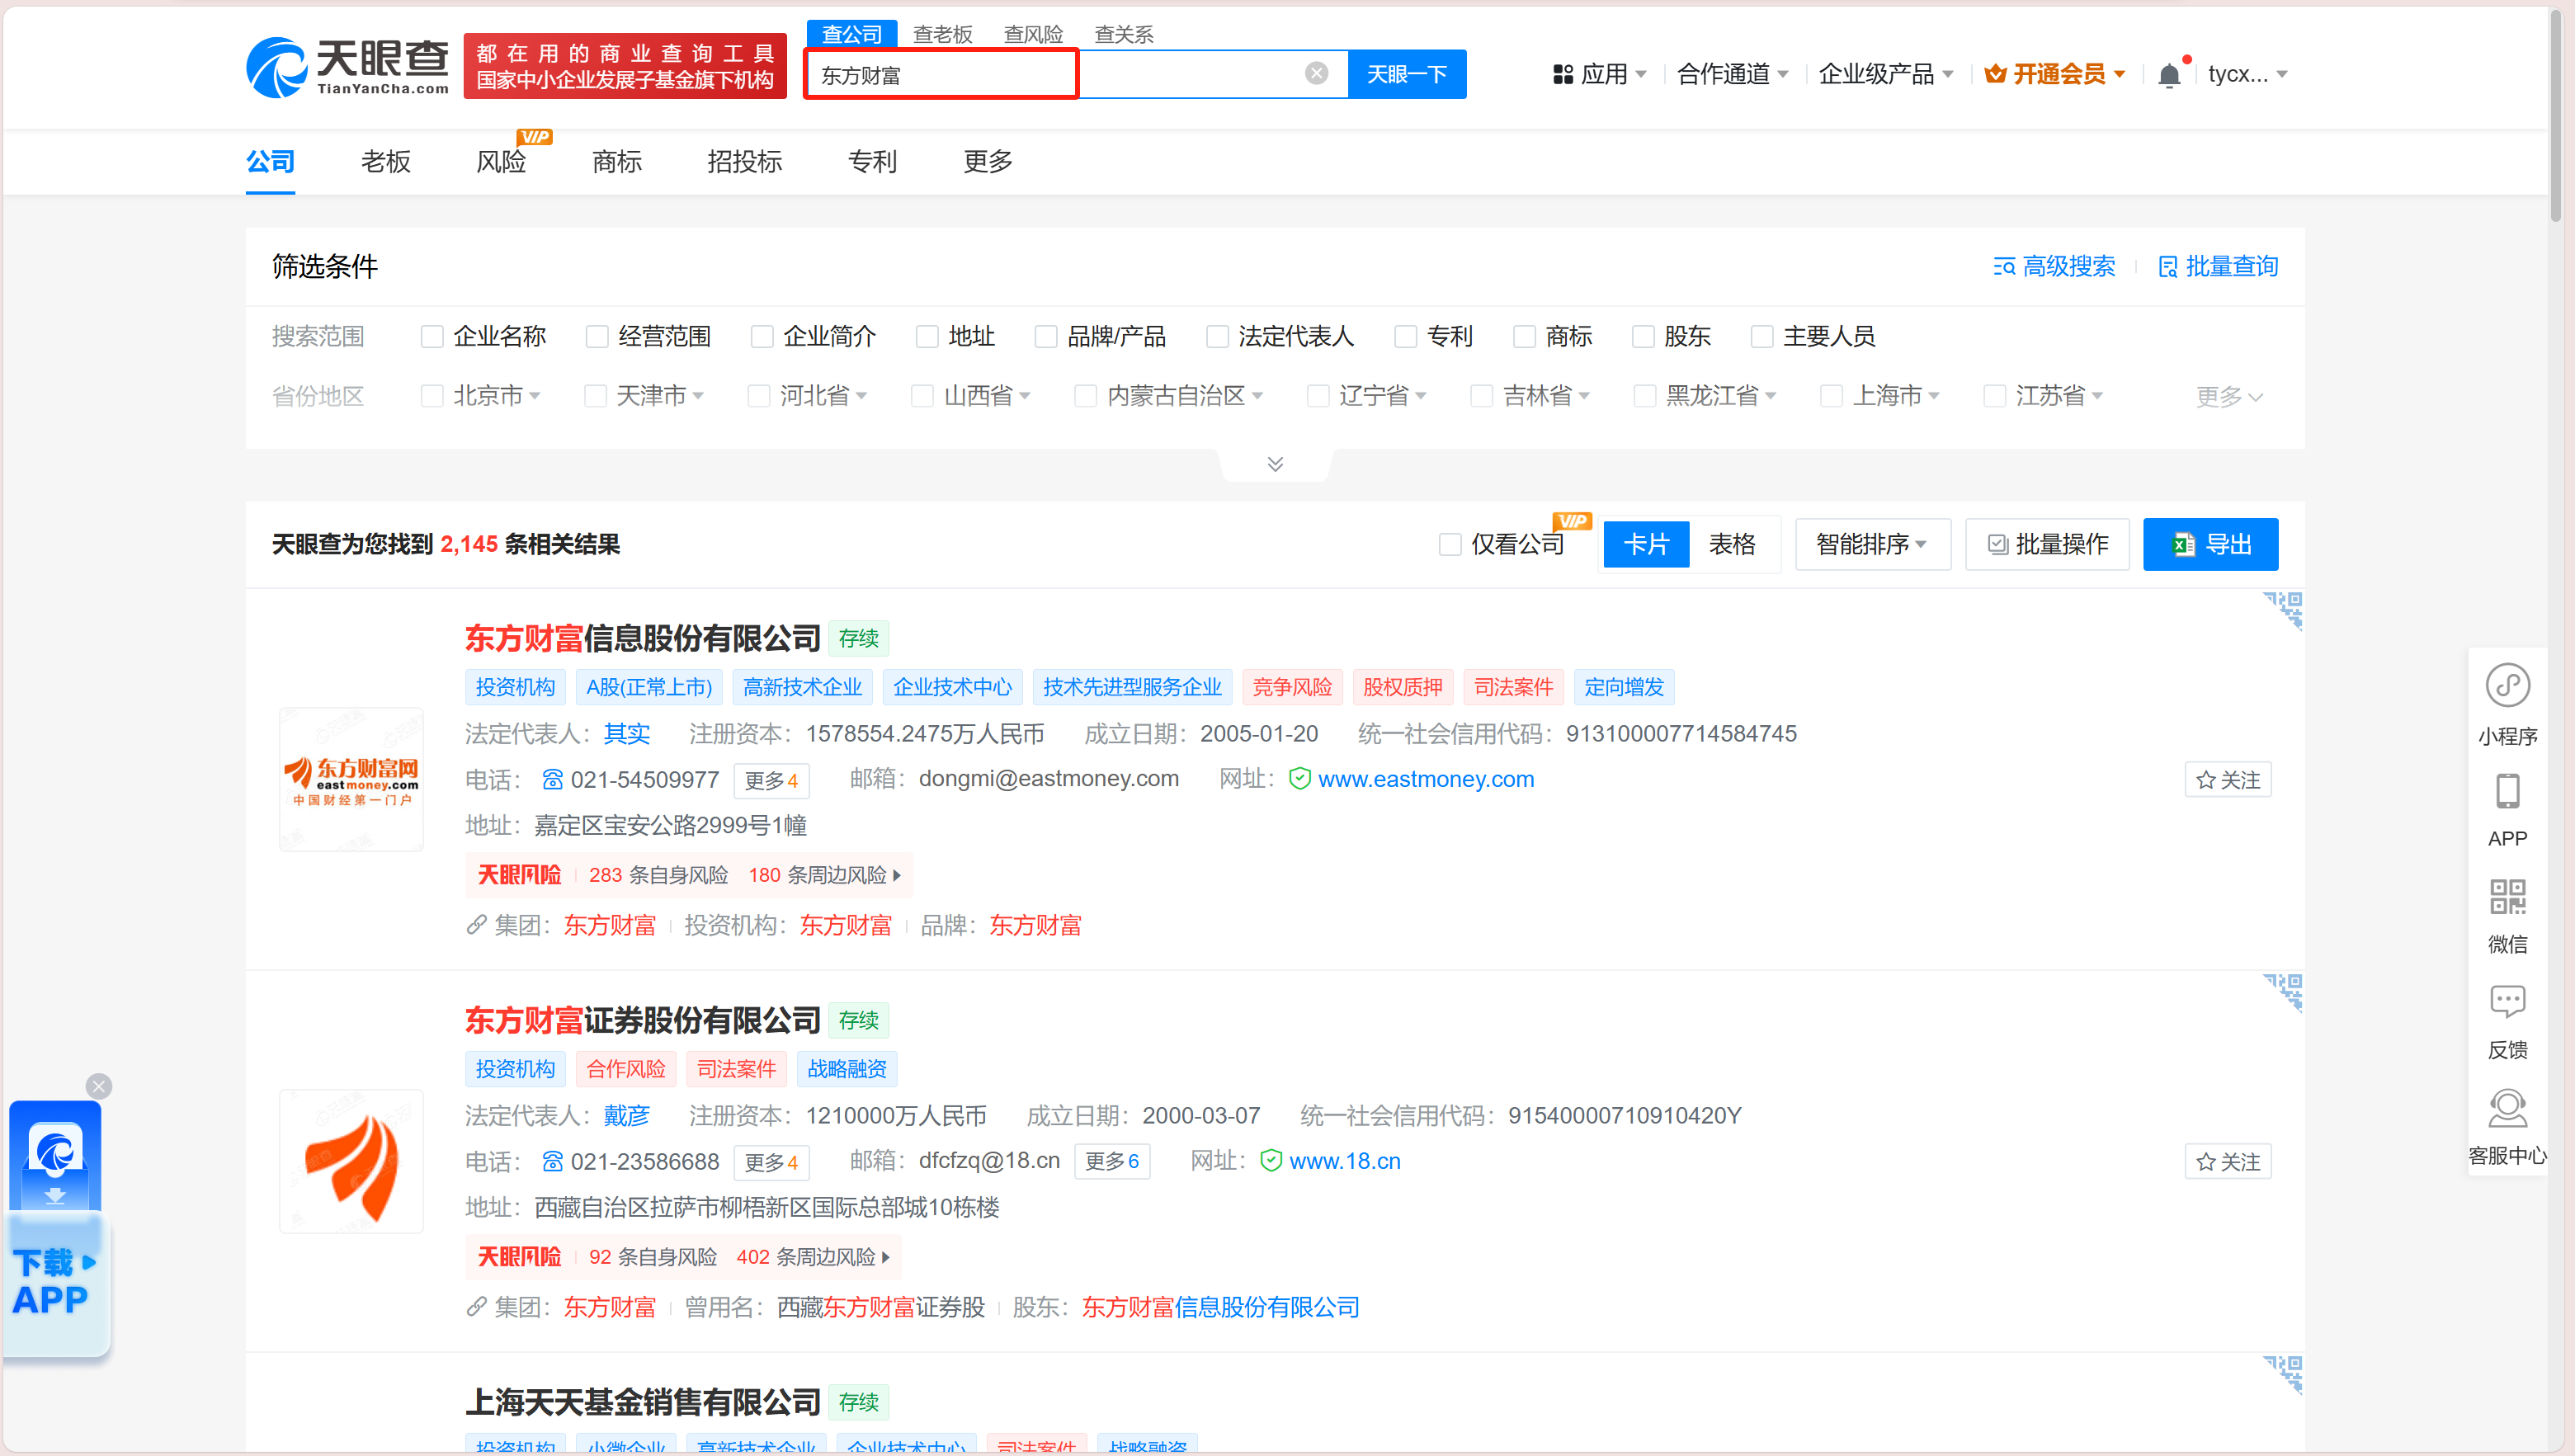Follow 东方财富信息股份有限公司 with 关注 star

pyautogui.click(x=2227, y=780)
